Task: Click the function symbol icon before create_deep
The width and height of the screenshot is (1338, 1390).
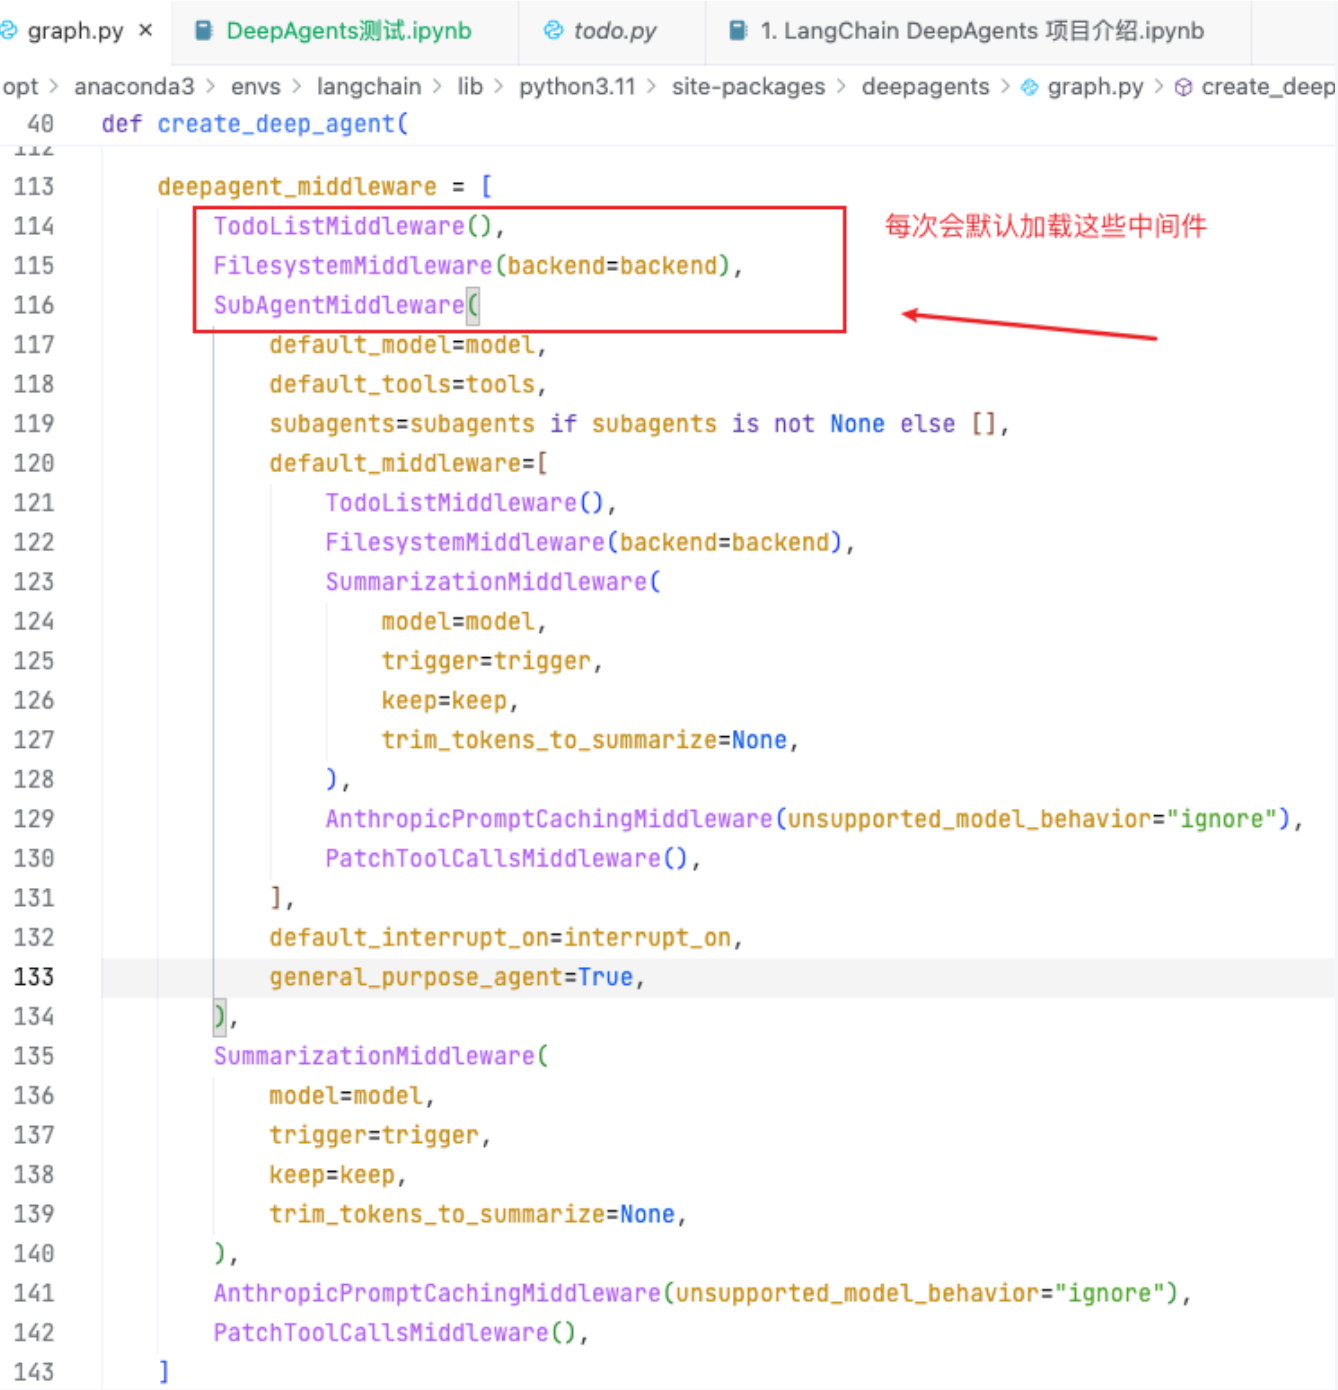Action: click(1183, 87)
